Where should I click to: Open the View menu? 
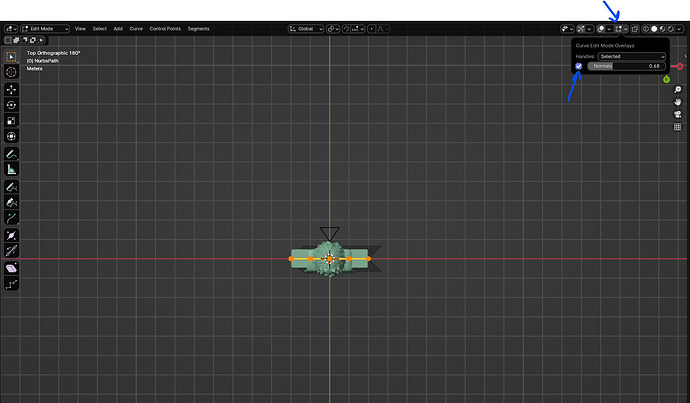tap(80, 29)
